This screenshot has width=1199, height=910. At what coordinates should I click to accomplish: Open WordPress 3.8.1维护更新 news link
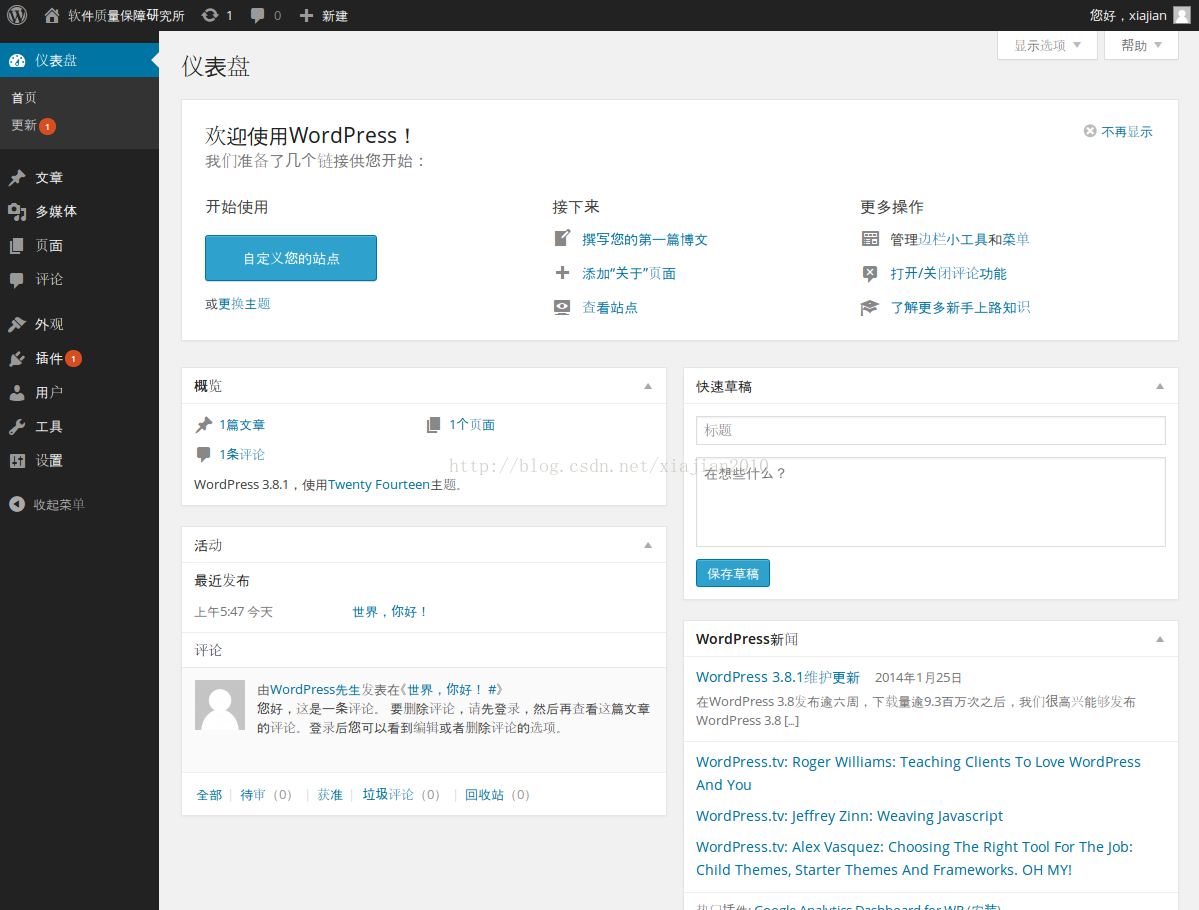tap(778, 677)
